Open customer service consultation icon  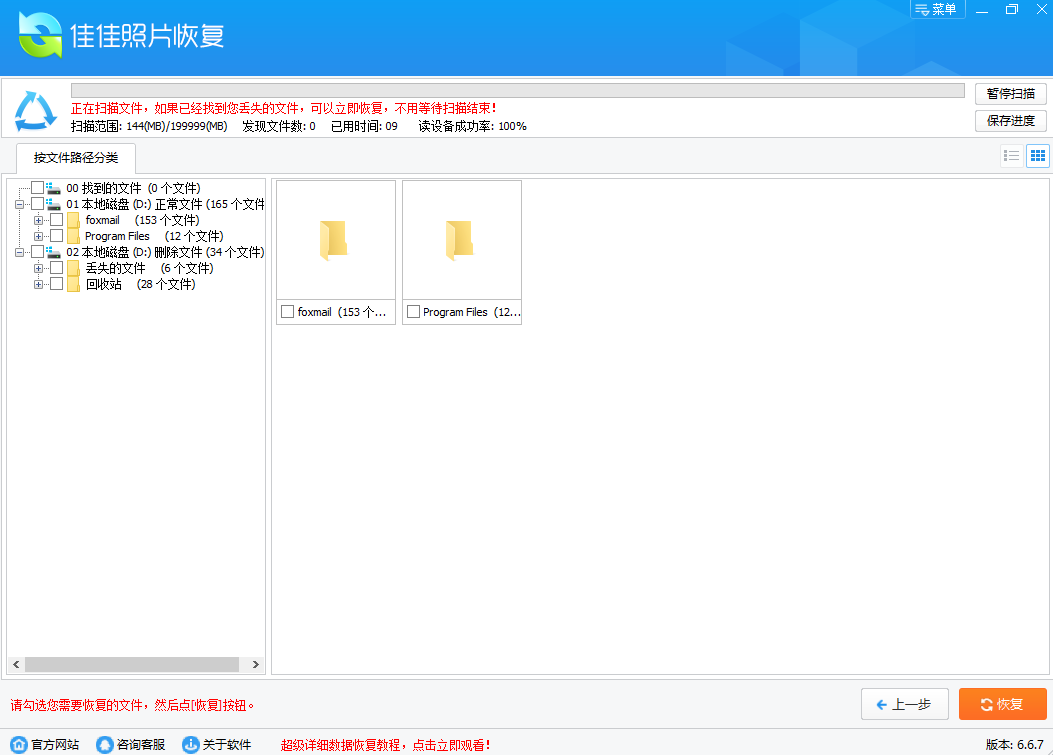click(105, 745)
